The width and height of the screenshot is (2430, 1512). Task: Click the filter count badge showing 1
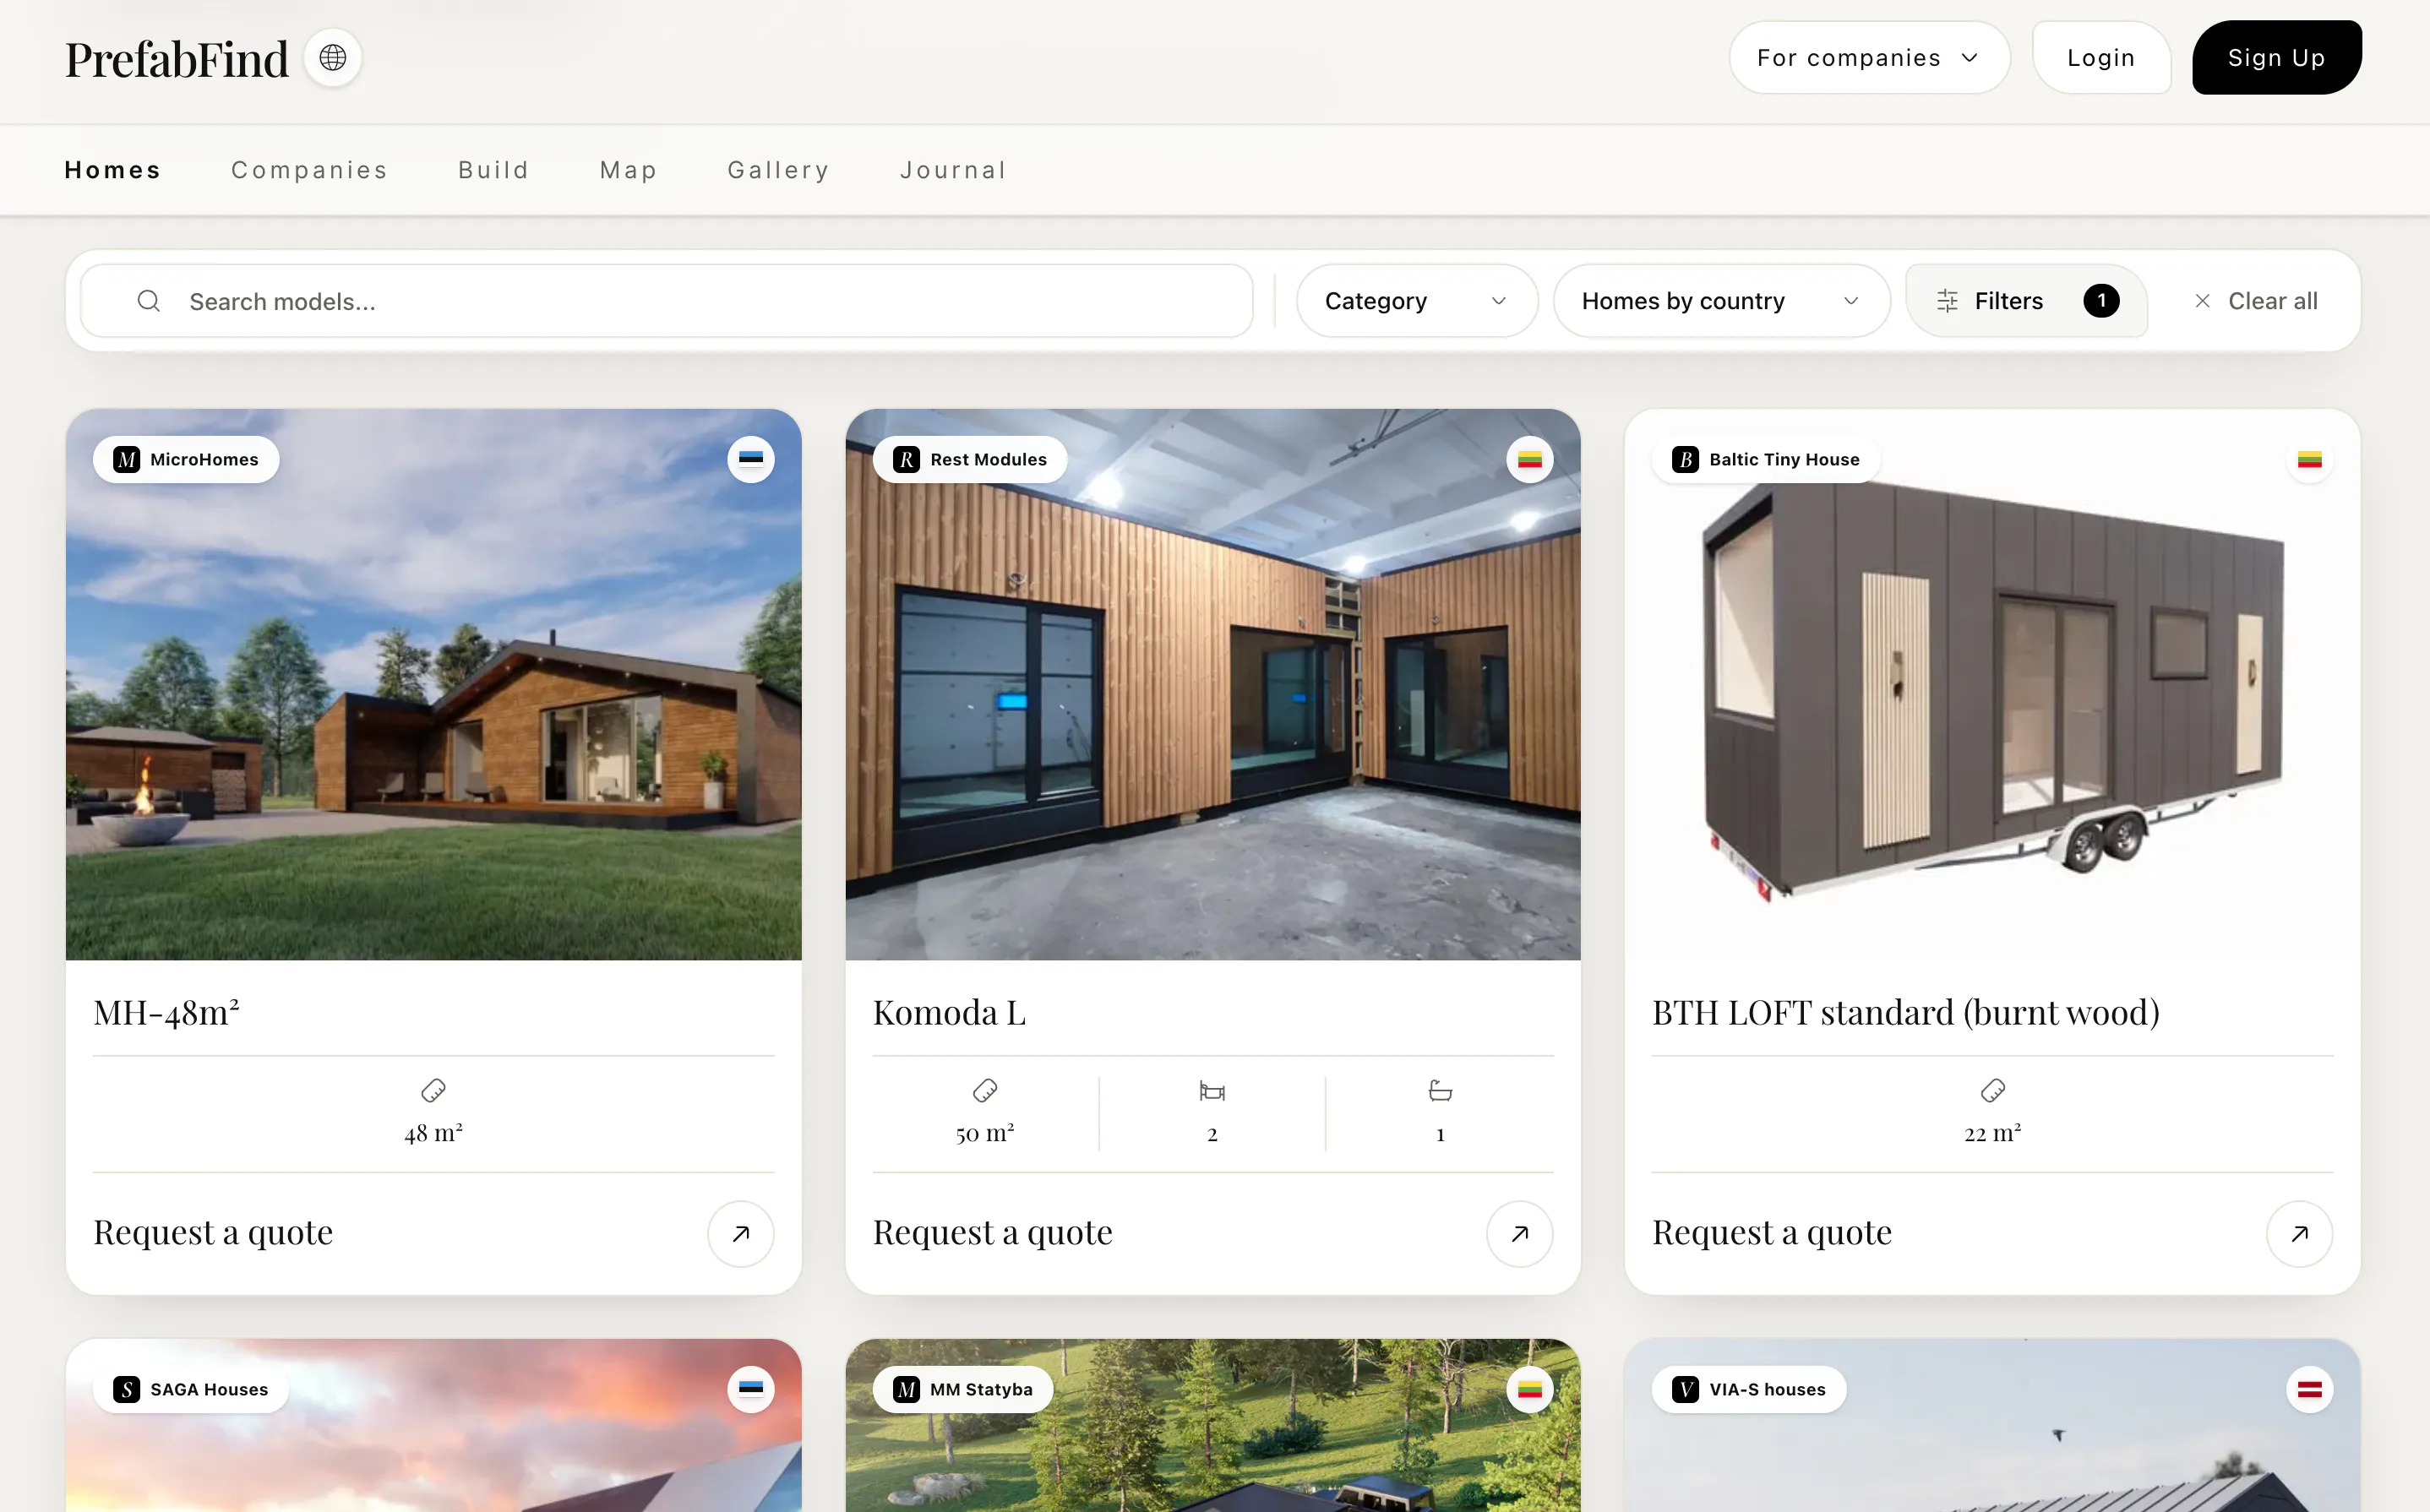(x=2101, y=301)
